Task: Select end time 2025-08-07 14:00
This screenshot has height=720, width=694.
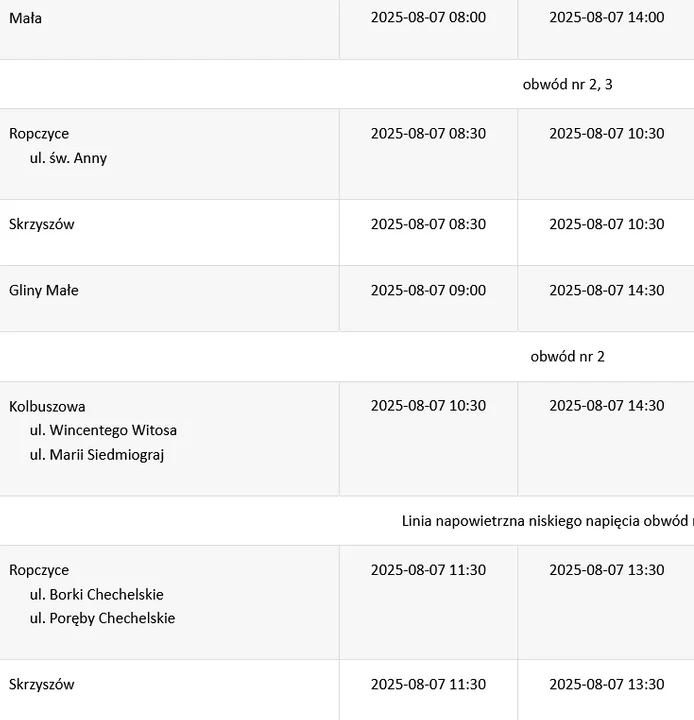Action: [607, 17]
